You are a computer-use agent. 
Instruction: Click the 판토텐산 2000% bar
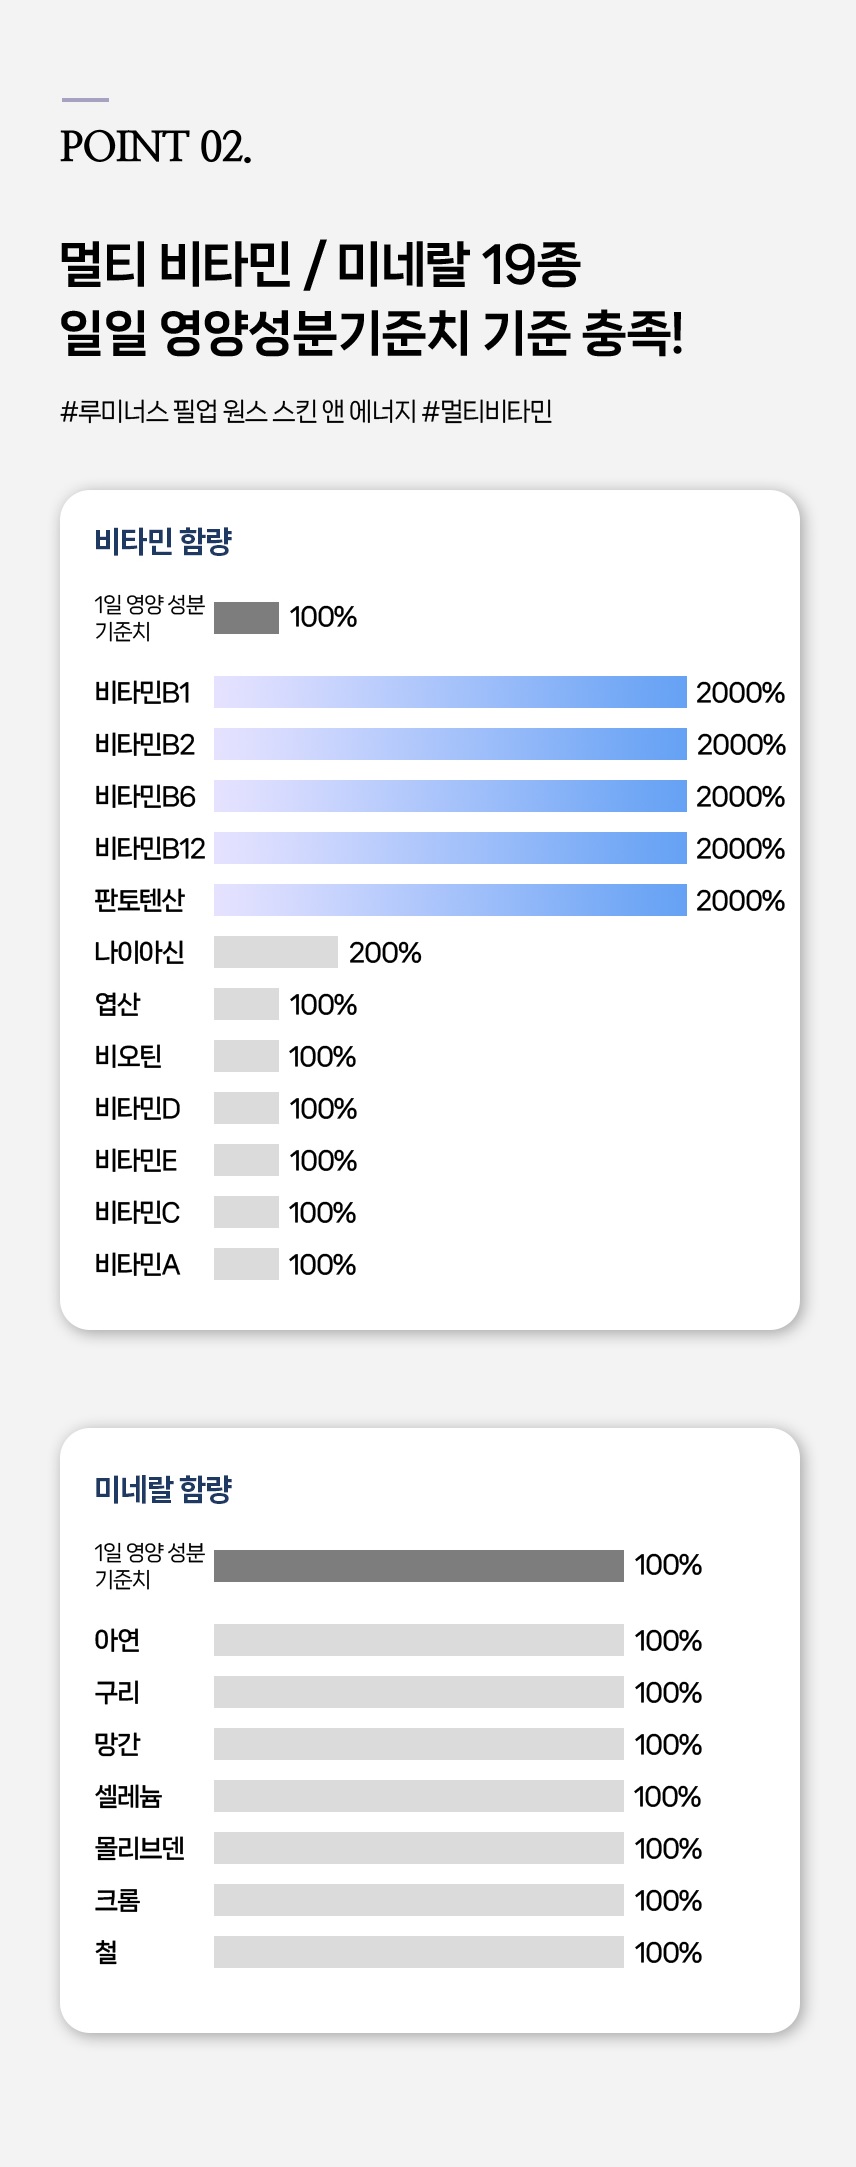pos(450,900)
